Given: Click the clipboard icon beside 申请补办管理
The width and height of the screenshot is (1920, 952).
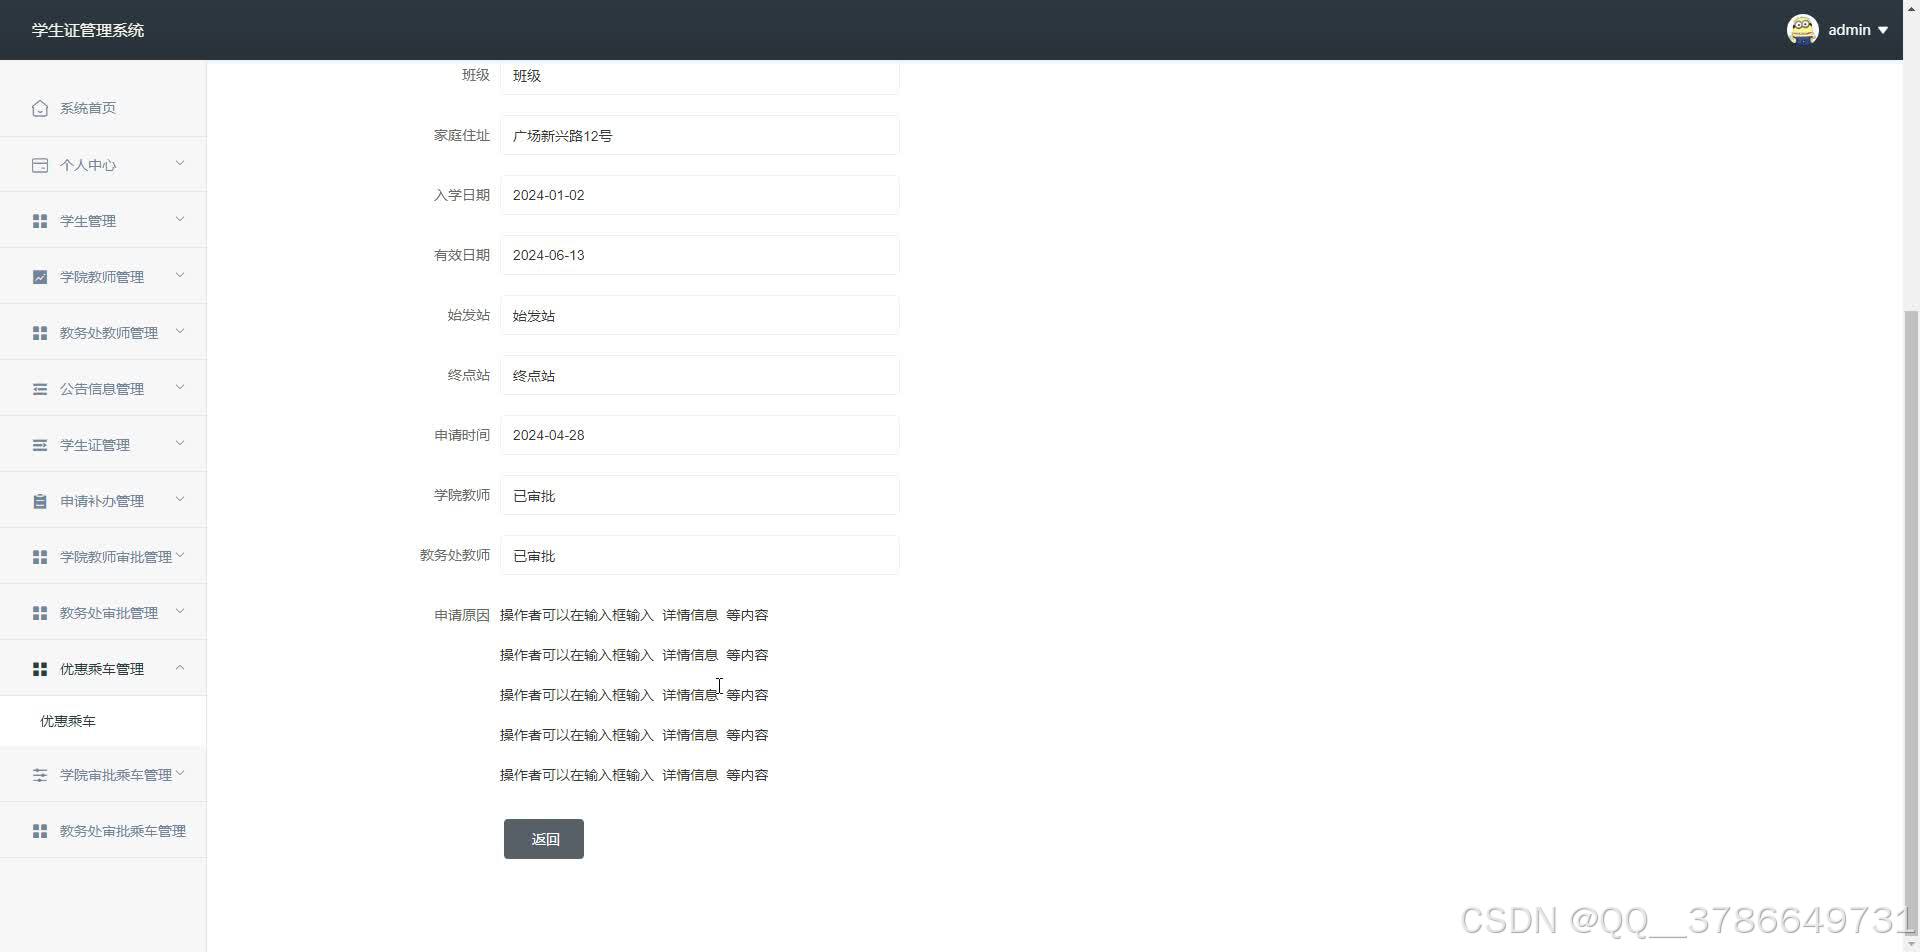Looking at the screenshot, I should click(x=40, y=501).
